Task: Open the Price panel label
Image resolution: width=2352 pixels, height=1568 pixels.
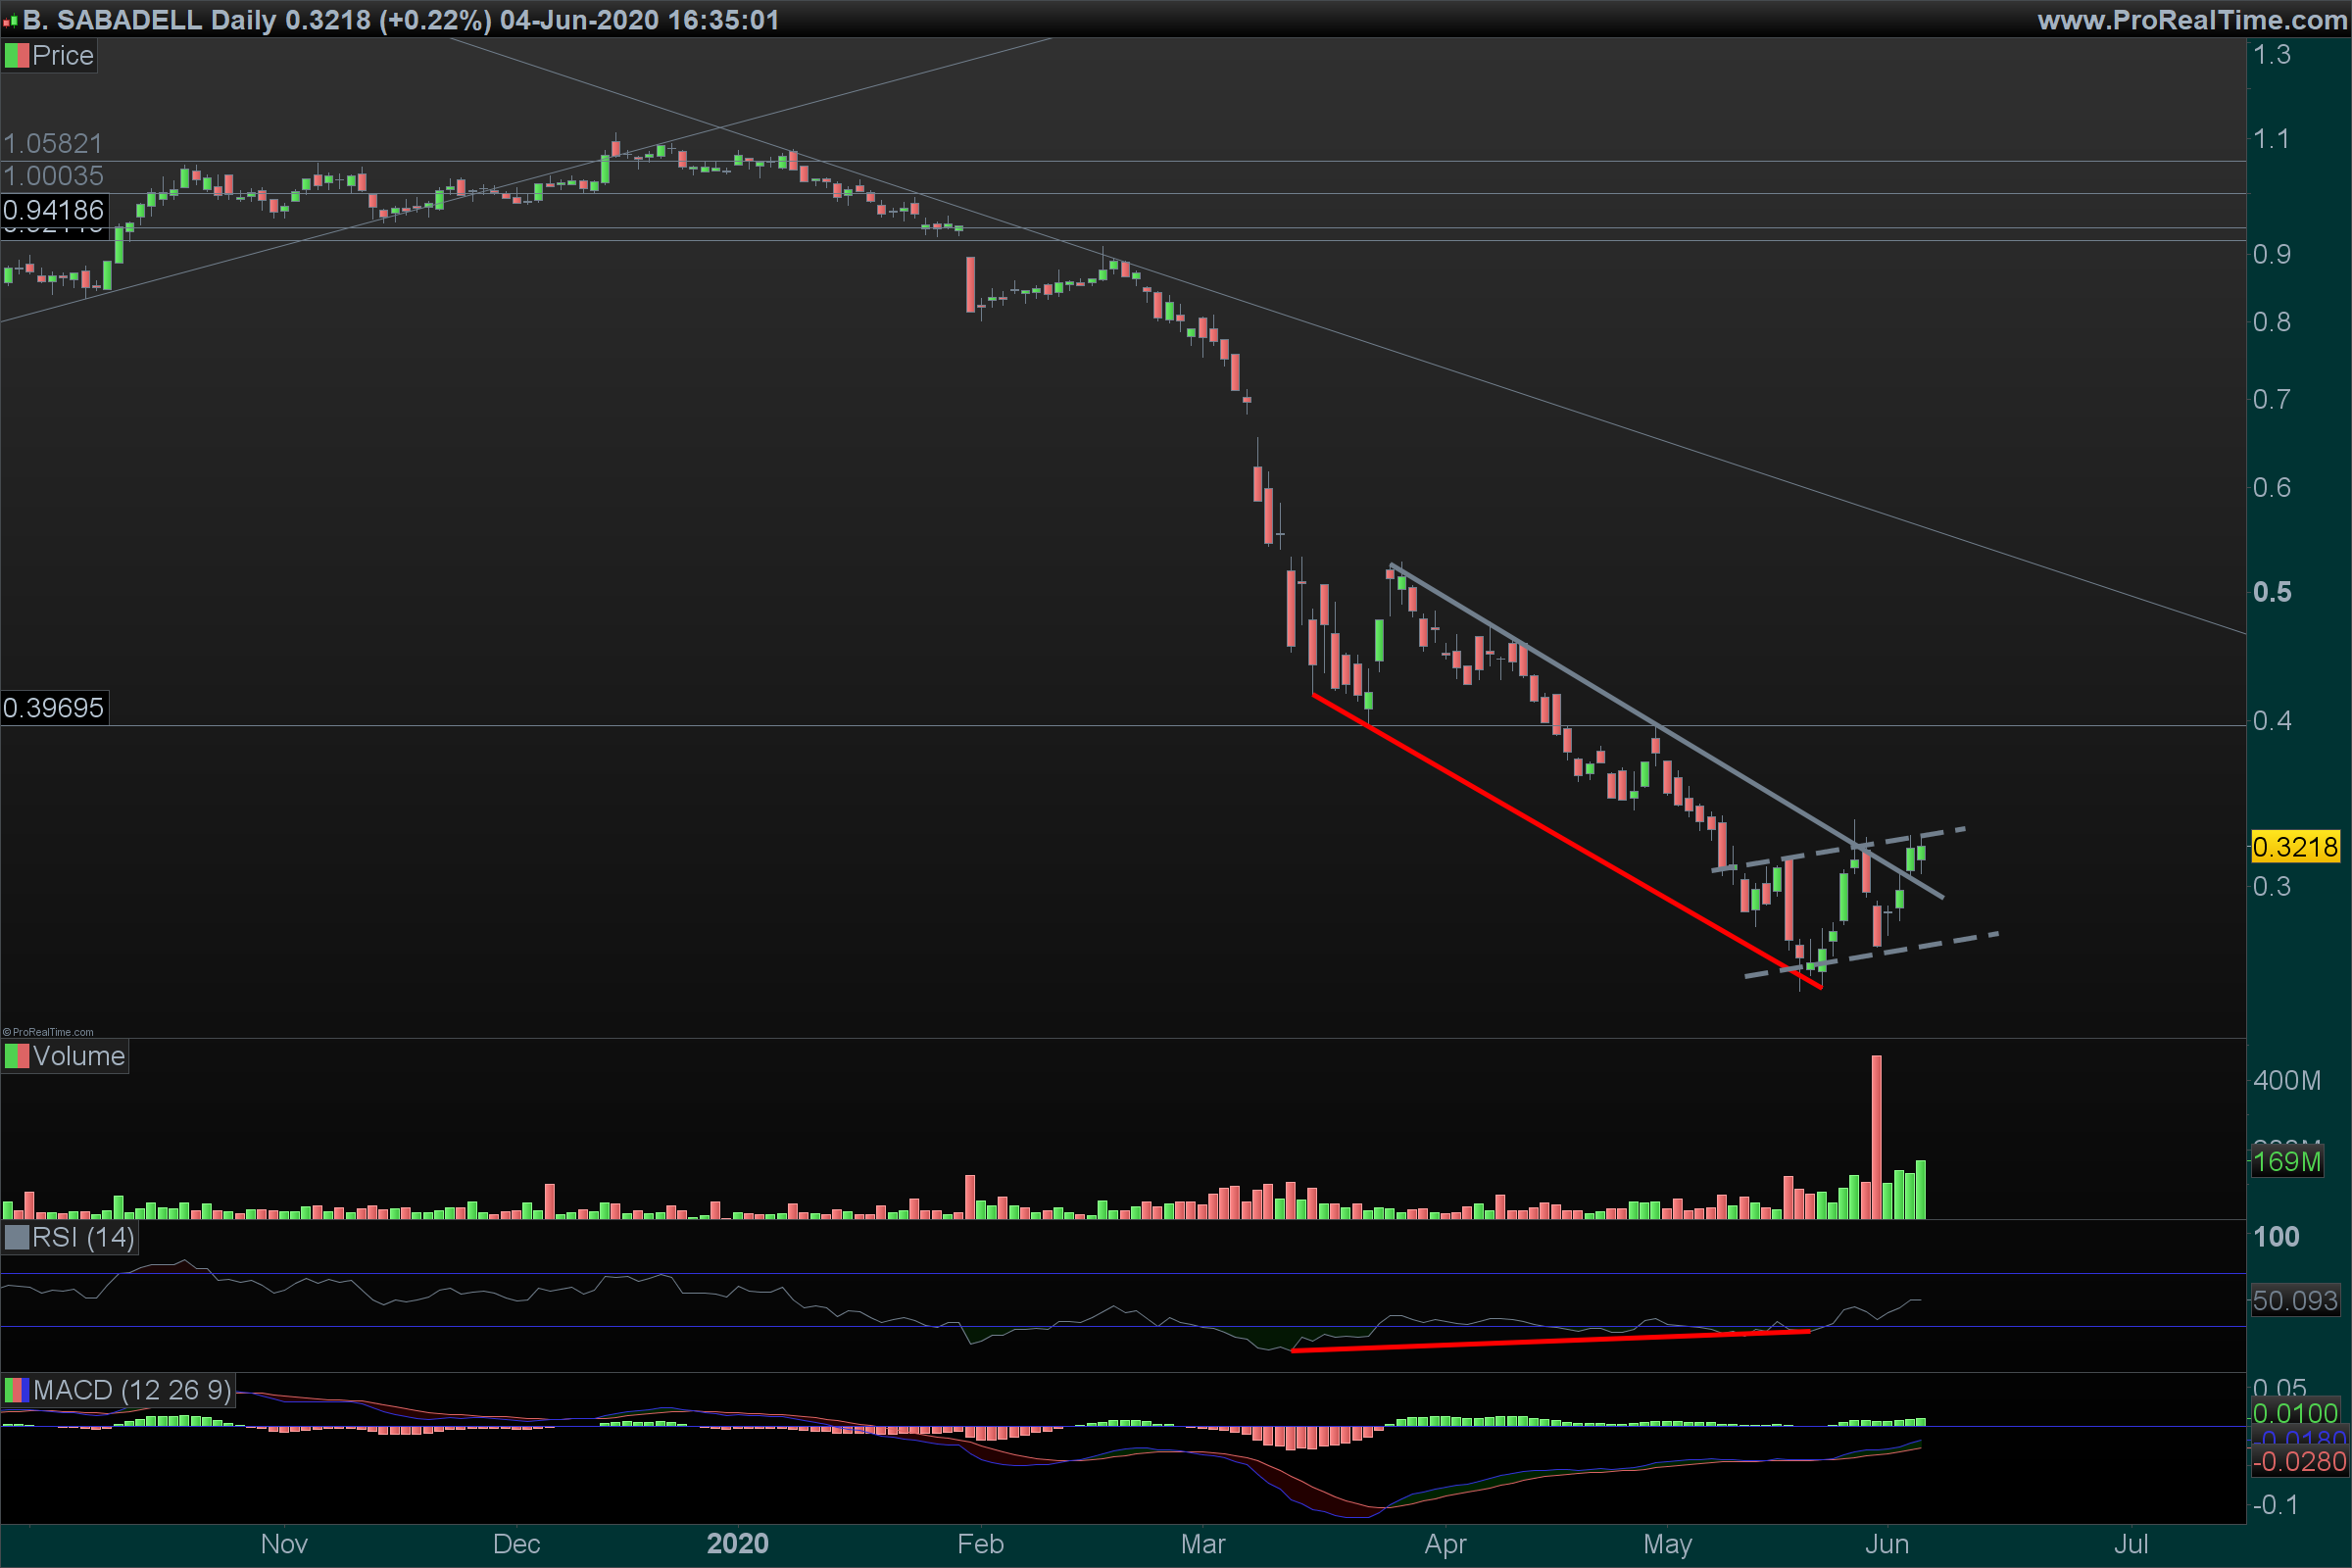Action: 62,56
